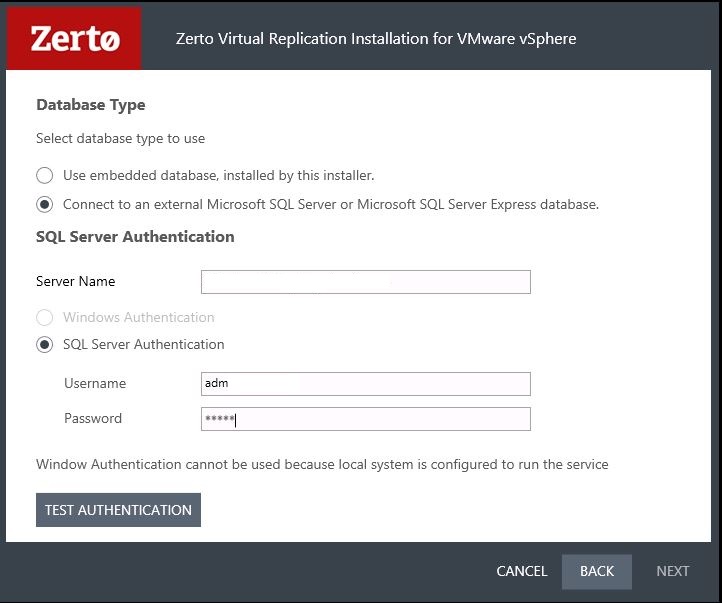Click the Username label text
722x603 pixels.
pyautogui.click(x=95, y=383)
